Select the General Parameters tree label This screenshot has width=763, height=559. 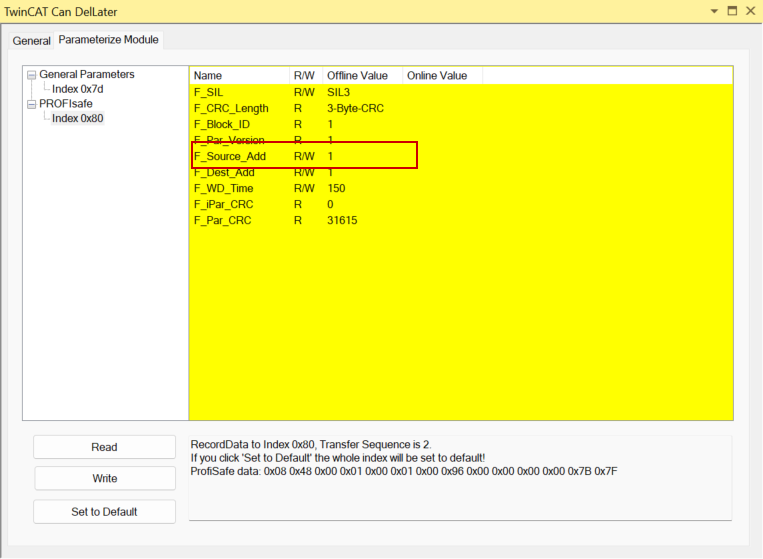tap(87, 74)
